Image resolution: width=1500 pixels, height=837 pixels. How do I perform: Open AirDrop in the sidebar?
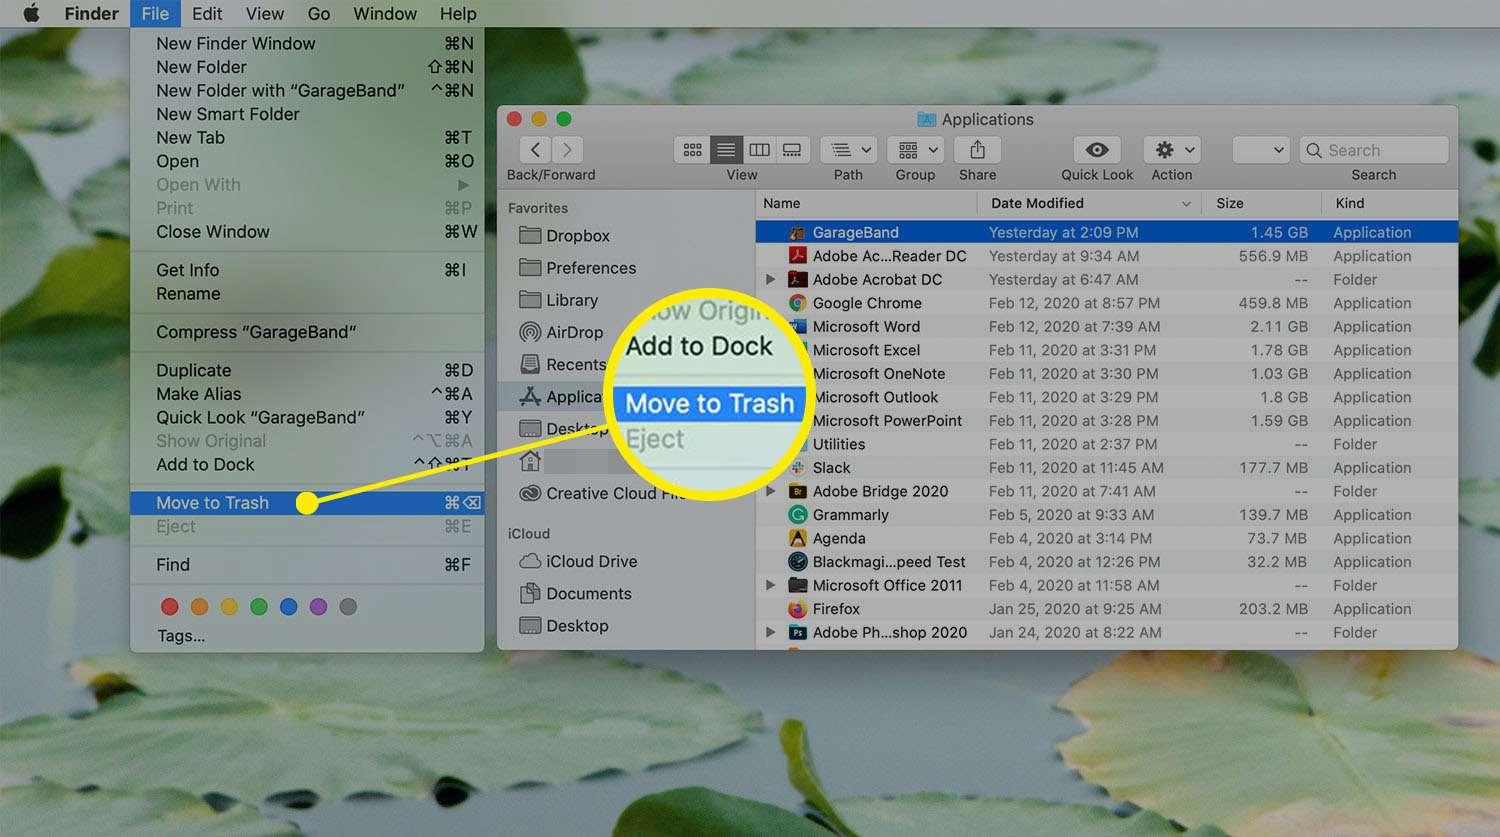[573, 332]
